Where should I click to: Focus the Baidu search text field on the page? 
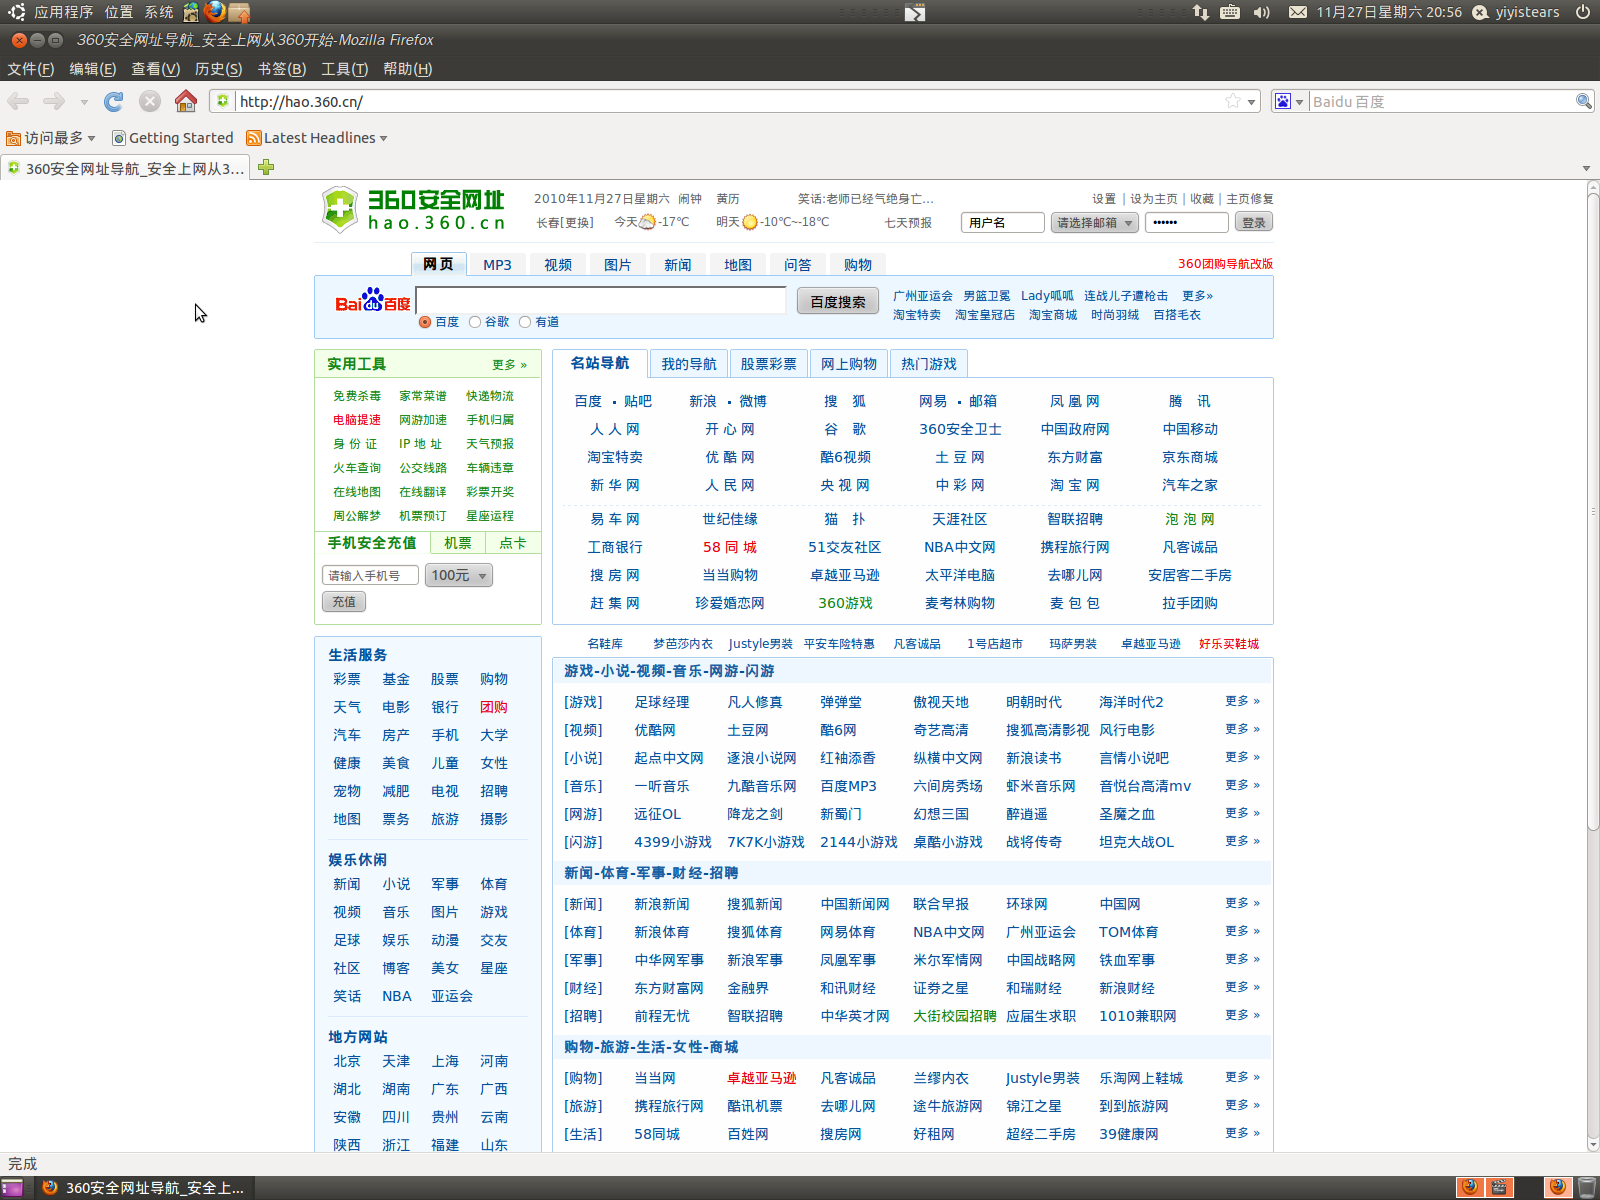pos(601,300)
